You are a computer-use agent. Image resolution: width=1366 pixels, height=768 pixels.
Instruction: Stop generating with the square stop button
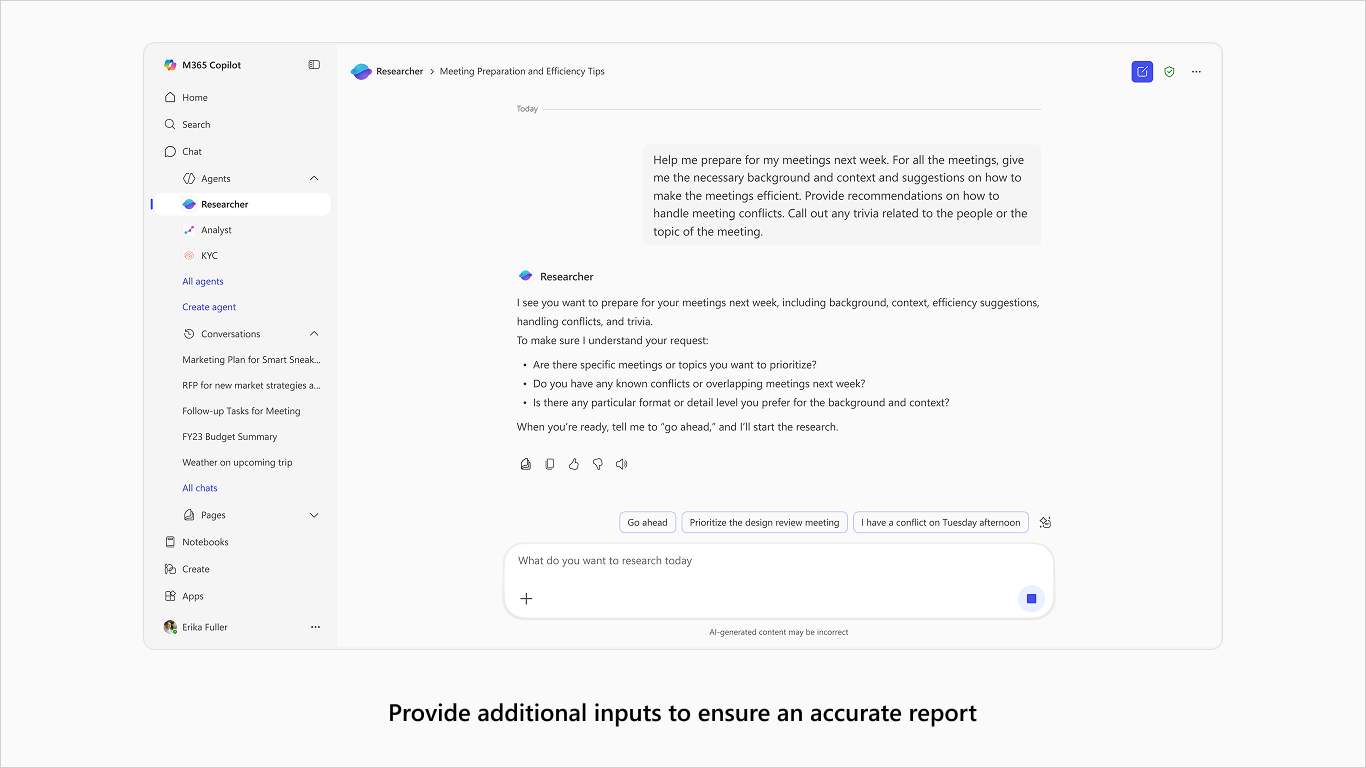pos(1031,599)
